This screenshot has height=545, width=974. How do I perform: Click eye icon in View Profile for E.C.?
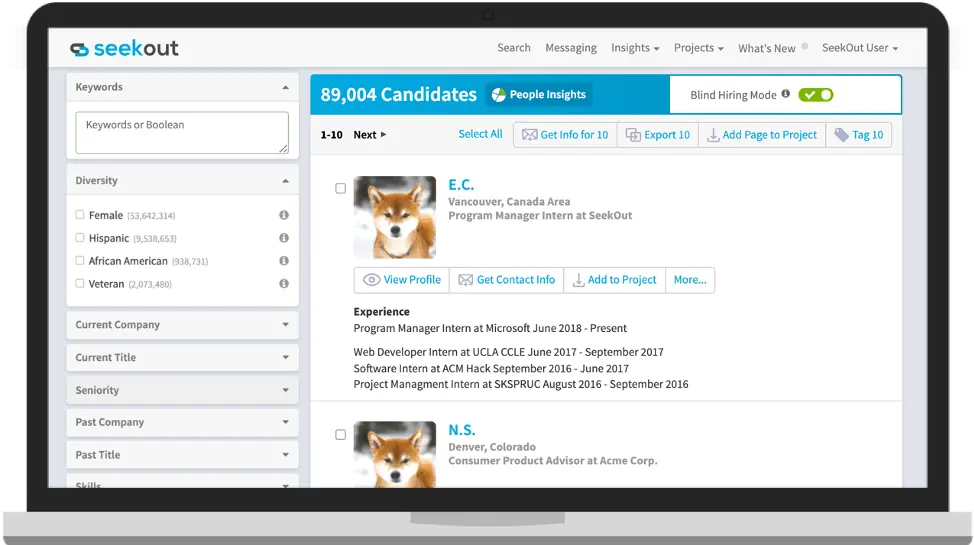[x=371, y=280]
